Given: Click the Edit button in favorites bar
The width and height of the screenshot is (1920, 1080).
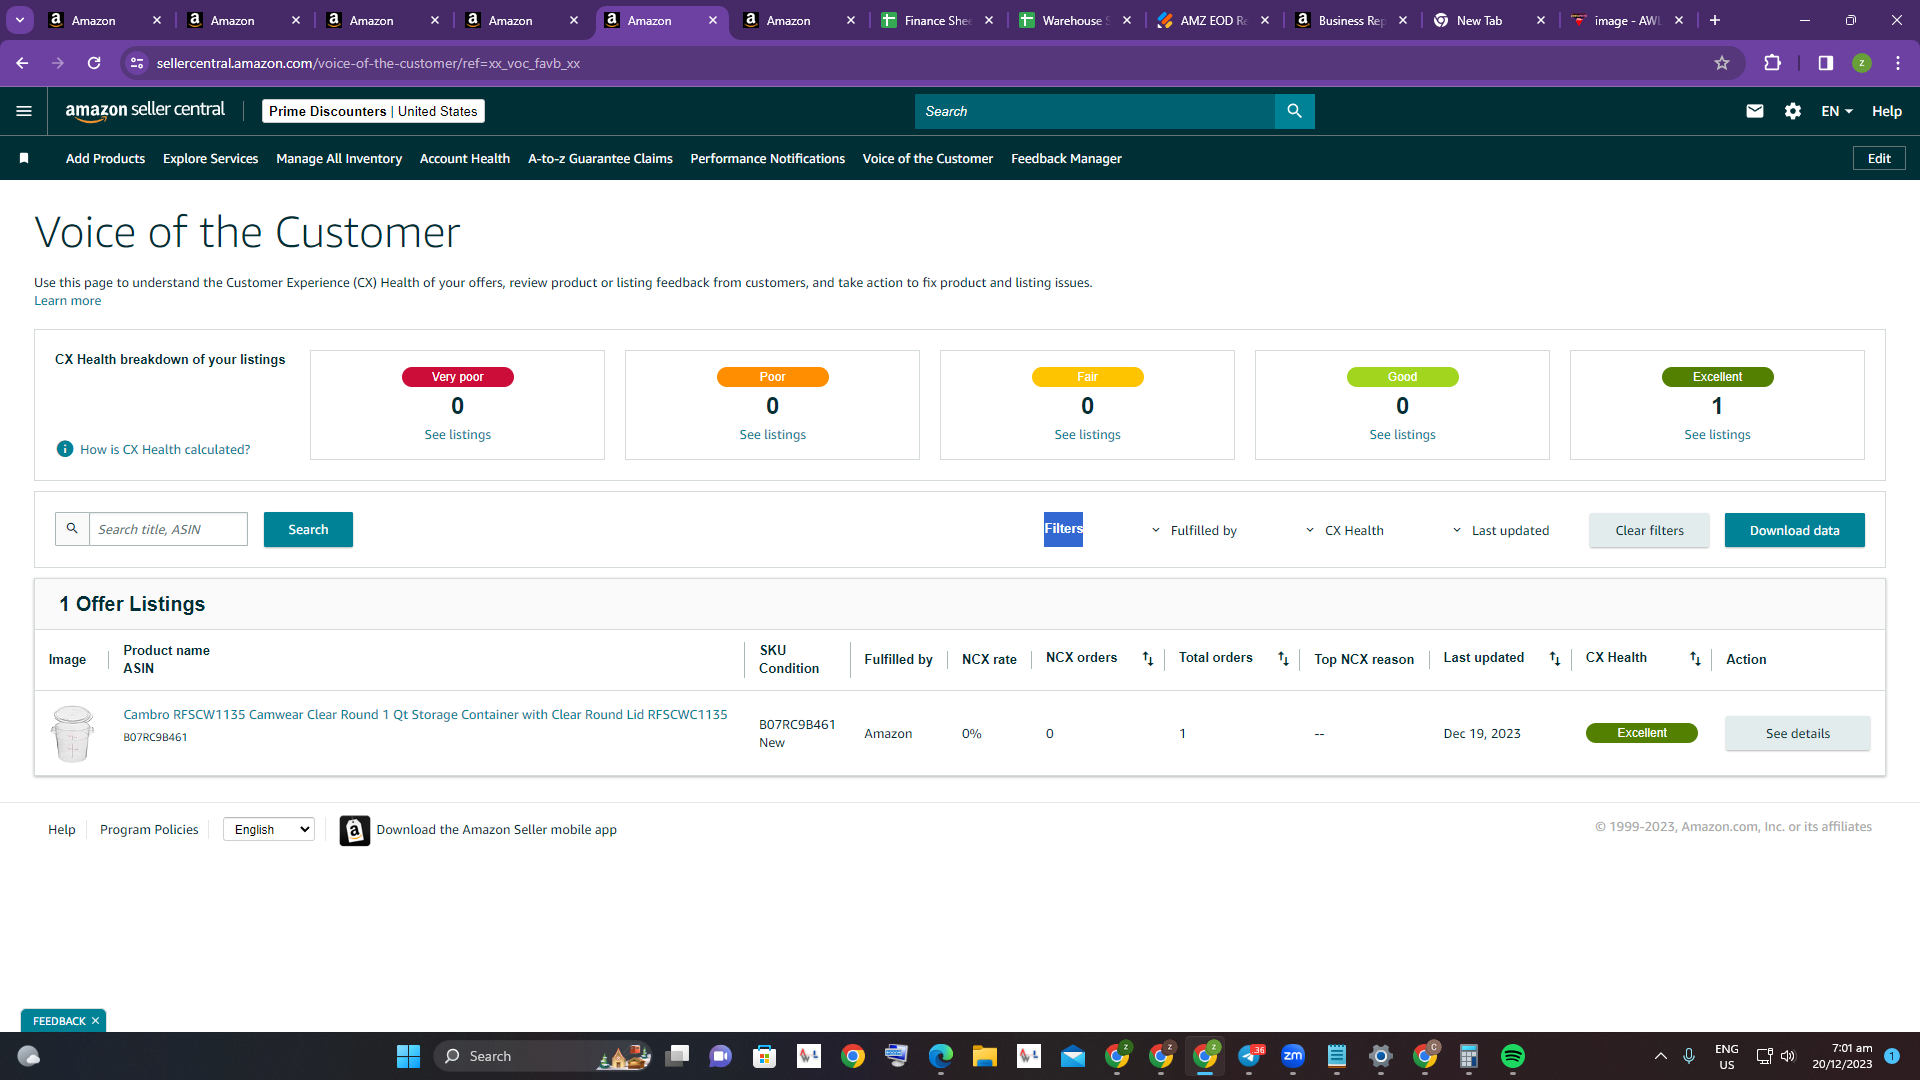Looking at the screenshot, I should pyautogui.click(x=1879, y=159).
